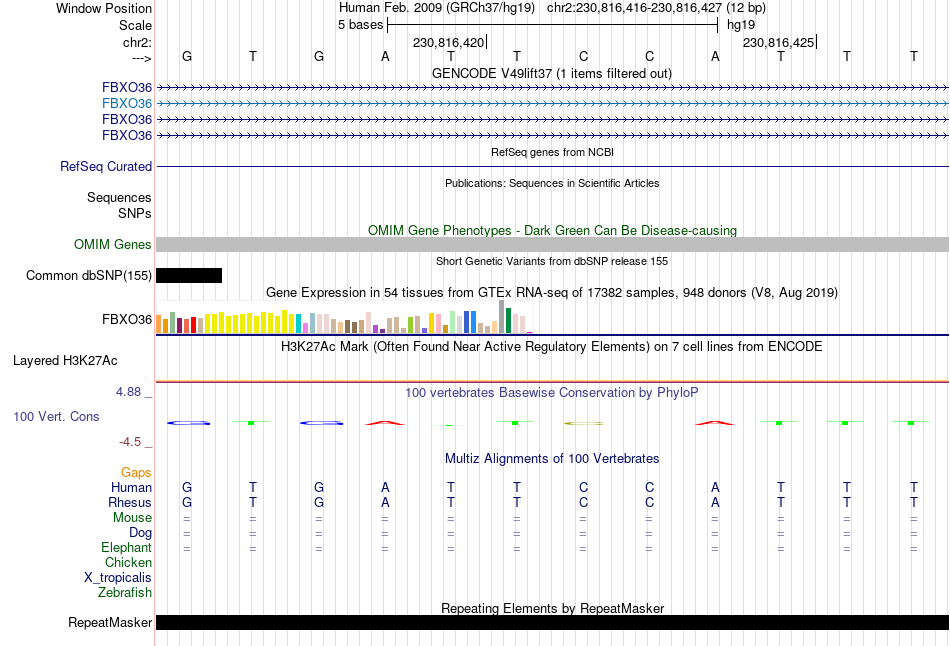Click the tall gray bar in GTEx chart

click(502, 316)
